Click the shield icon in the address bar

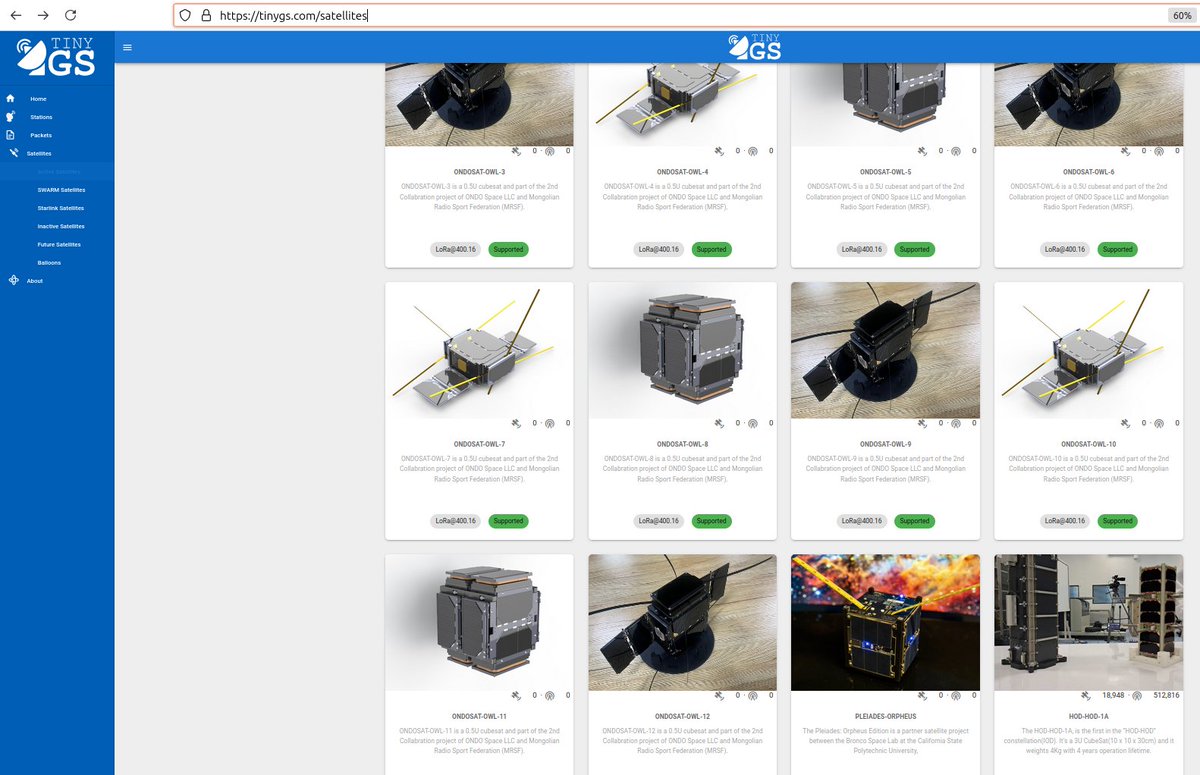coord(183,15)
